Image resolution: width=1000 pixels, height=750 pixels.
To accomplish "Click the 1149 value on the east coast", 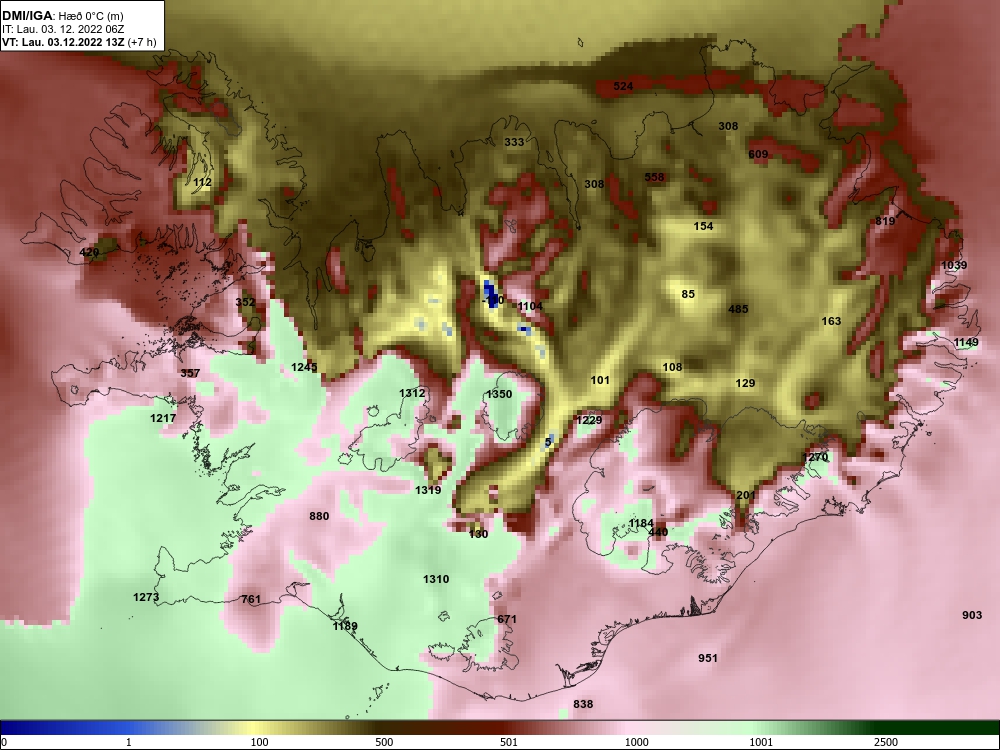I will point(966,343).
